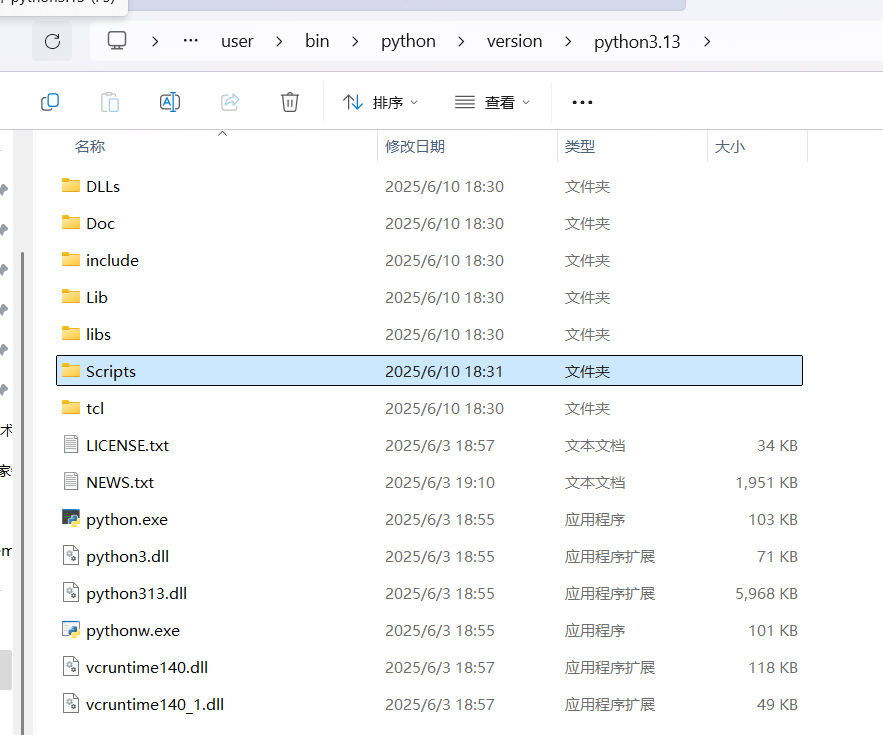Click the python313.dll file icon
The width and height of the screenshot is (883, 735).
click(x=71, y=593)
